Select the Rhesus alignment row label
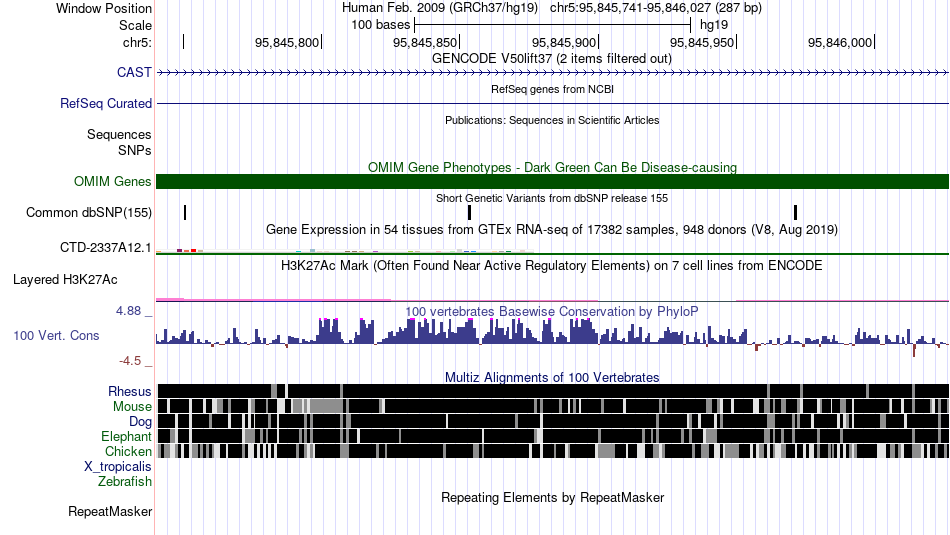Image resolution: width=950 pixels, height=535 pixels. [130, 391]
